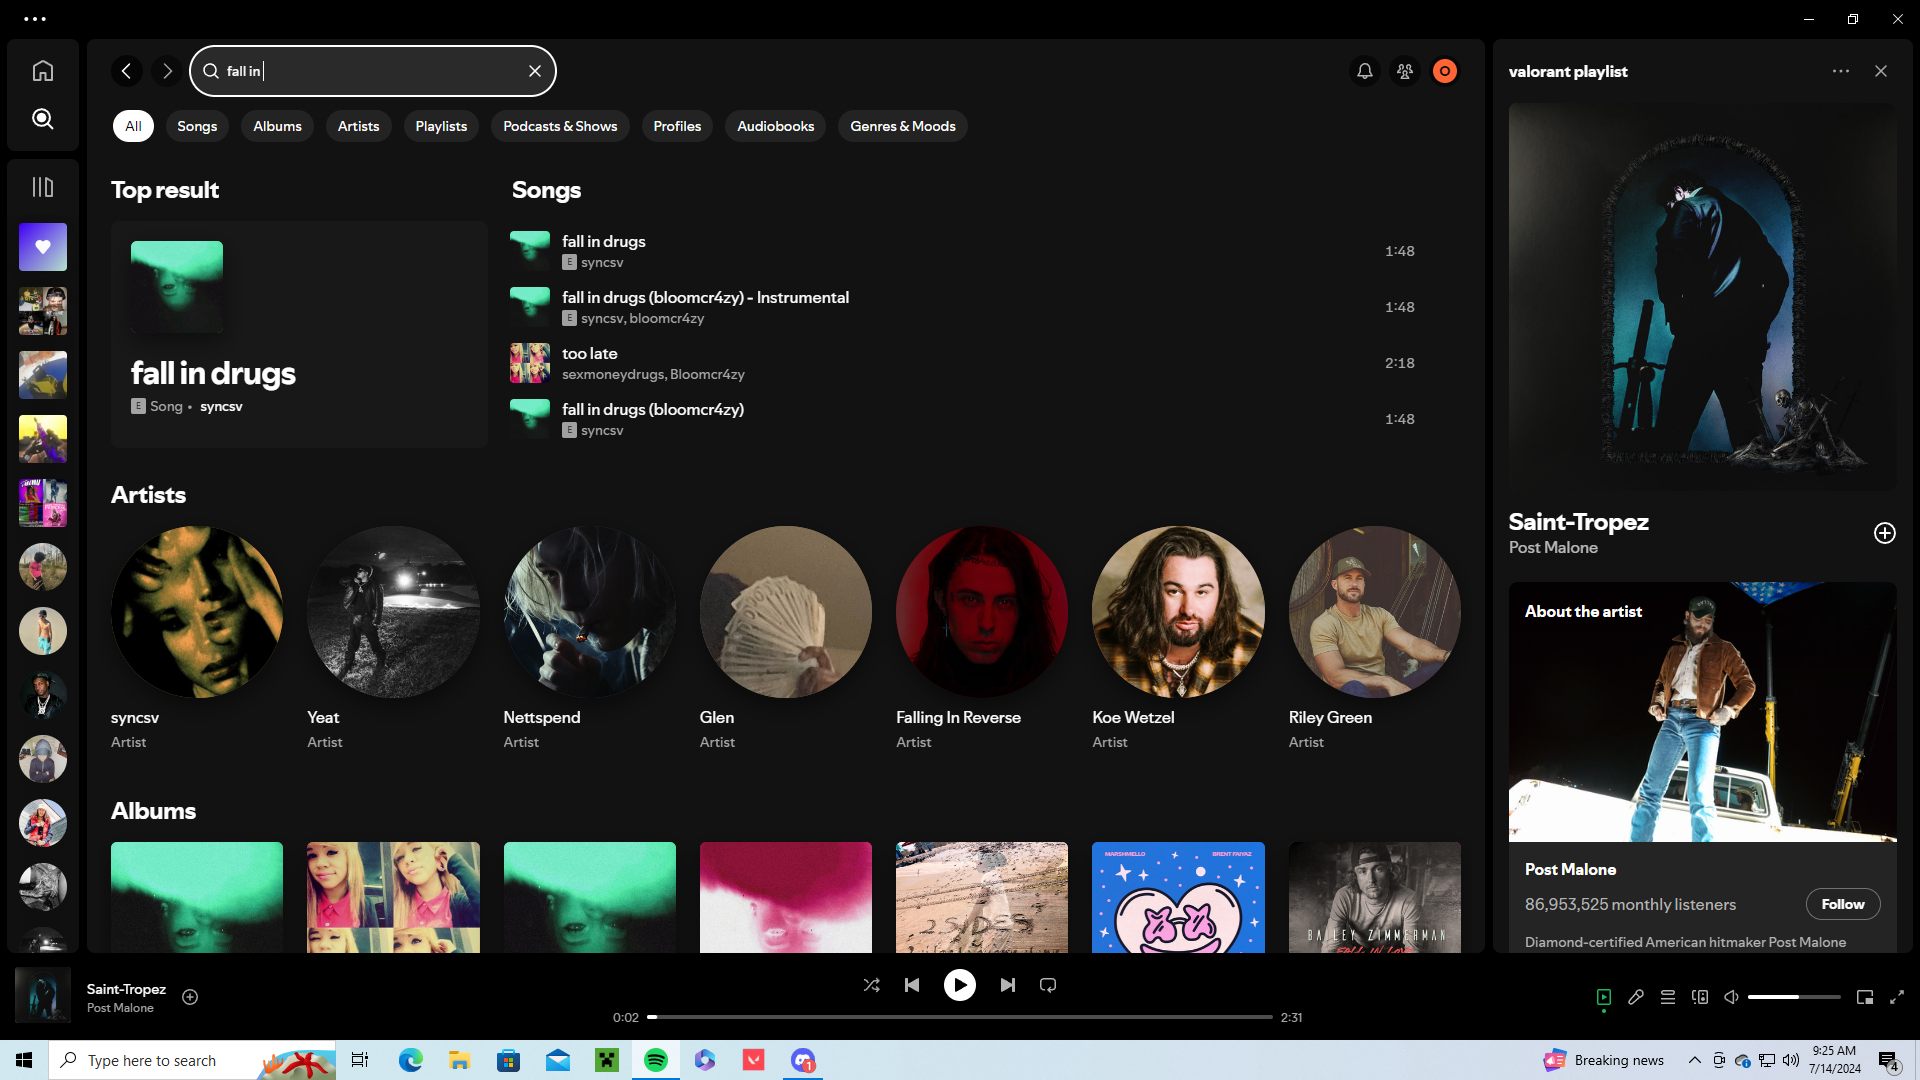Image resolution: width=1920 pixels, height=1080 pixels.
Task: Filter results by Artists
Action: (x=358, y=126)
